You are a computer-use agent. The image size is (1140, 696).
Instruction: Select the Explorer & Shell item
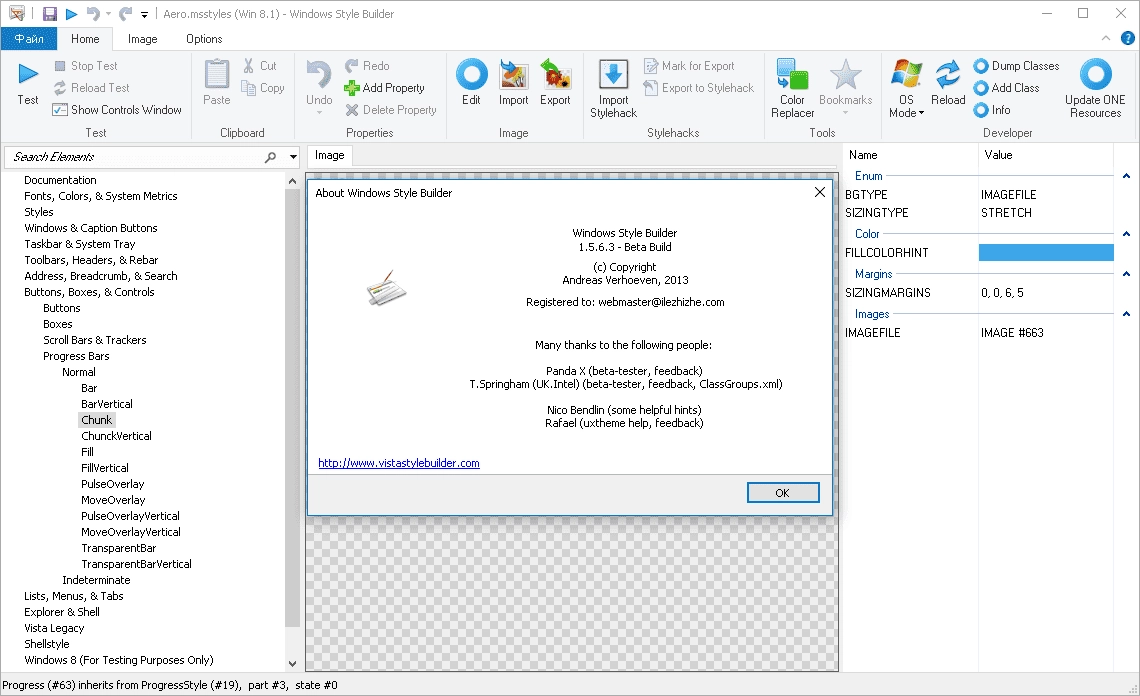62,612
